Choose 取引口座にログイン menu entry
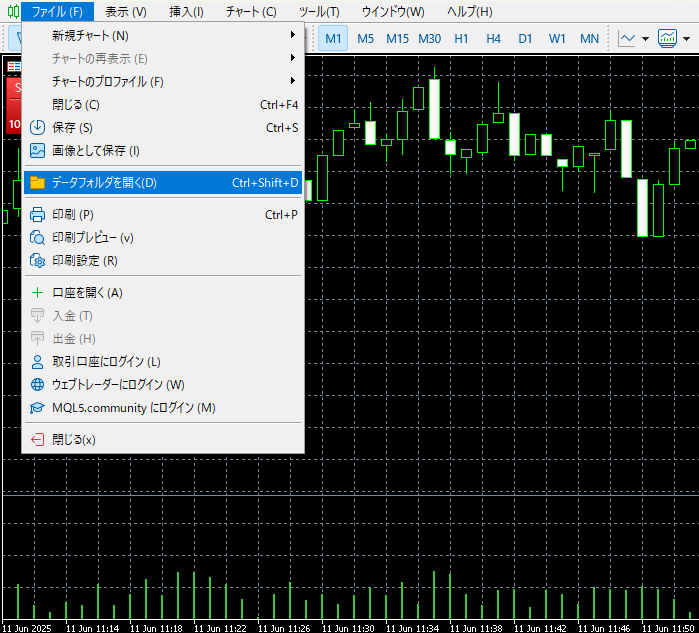 106,361
